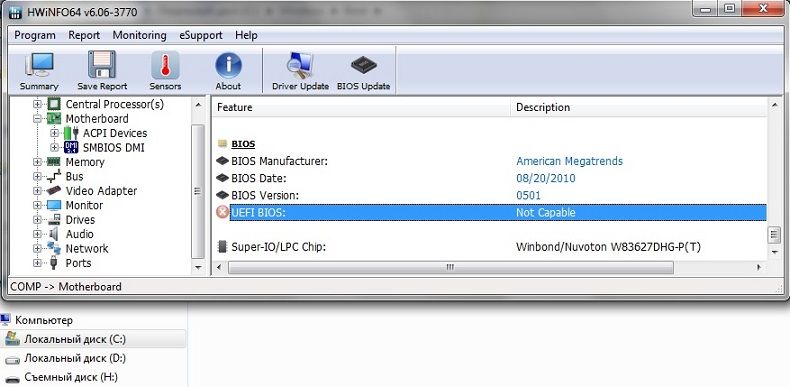
Task: Expand the Memory tree node
Action: pos(37,162)
